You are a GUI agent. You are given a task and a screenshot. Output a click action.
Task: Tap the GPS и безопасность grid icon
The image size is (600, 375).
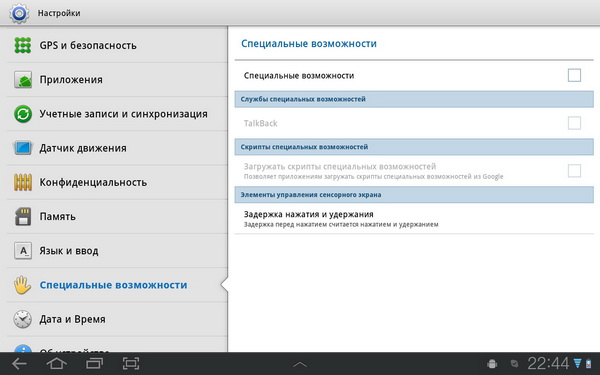[x=23, y=45]
